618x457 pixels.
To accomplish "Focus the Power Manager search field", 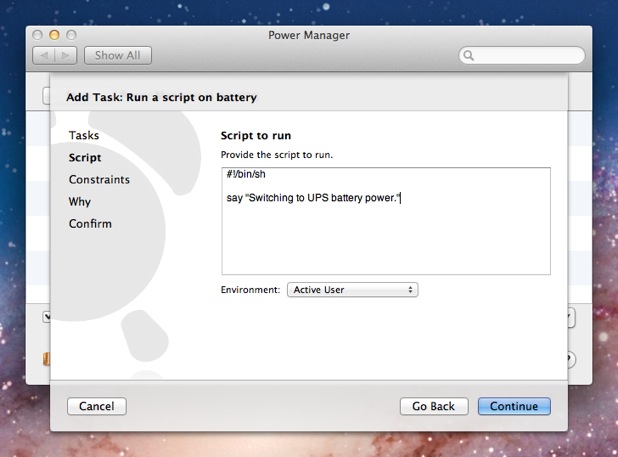I will 525,56.
